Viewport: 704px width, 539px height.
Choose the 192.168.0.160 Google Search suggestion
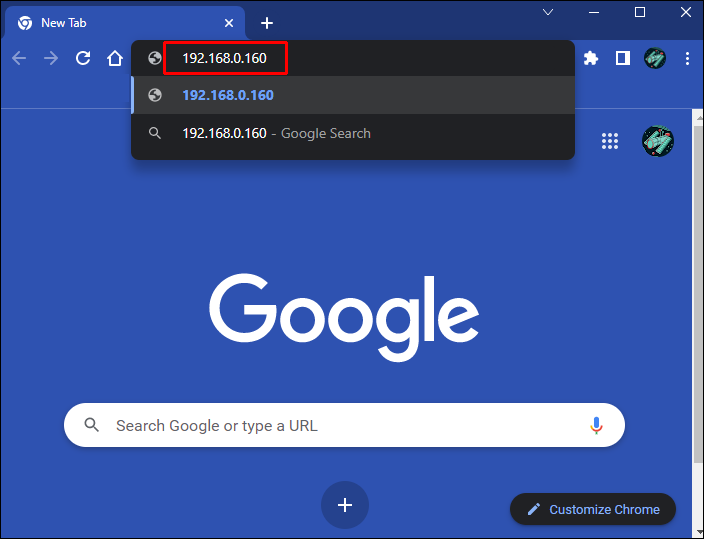(353, 133)
